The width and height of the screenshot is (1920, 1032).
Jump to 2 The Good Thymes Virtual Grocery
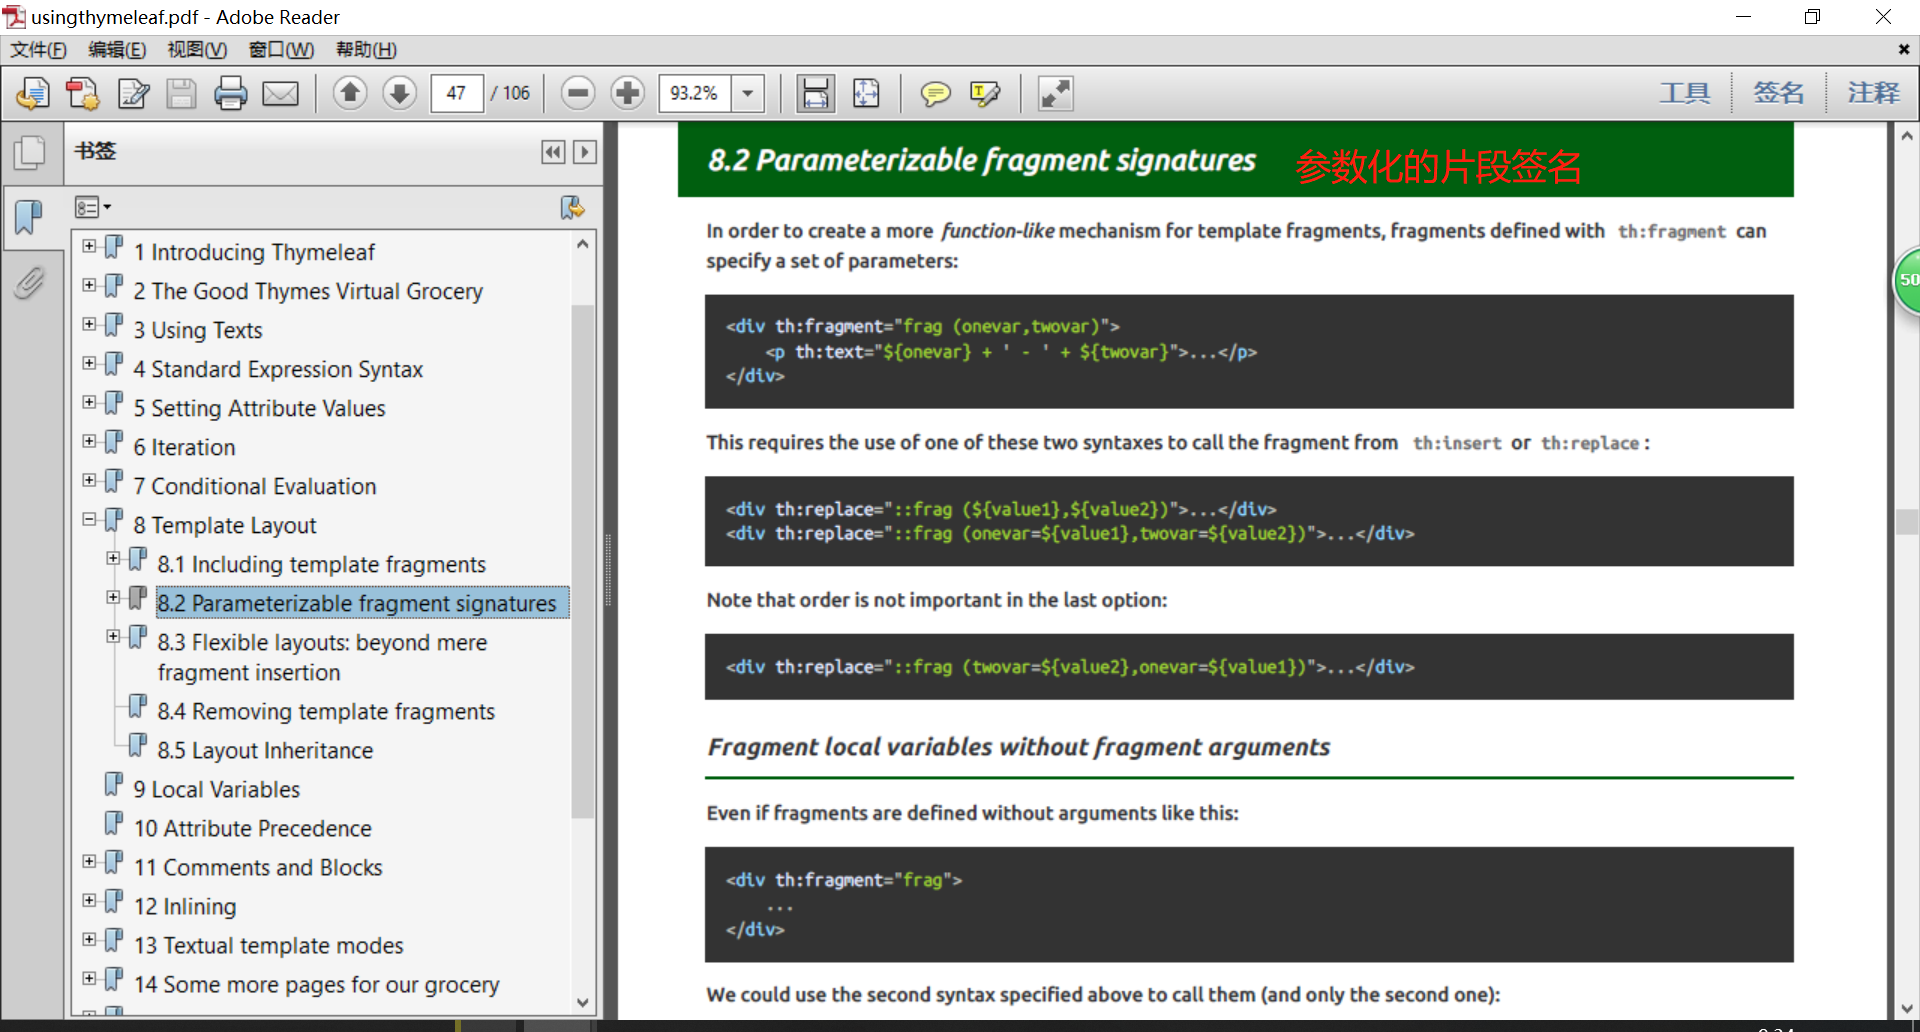click(x=308, y=291)
